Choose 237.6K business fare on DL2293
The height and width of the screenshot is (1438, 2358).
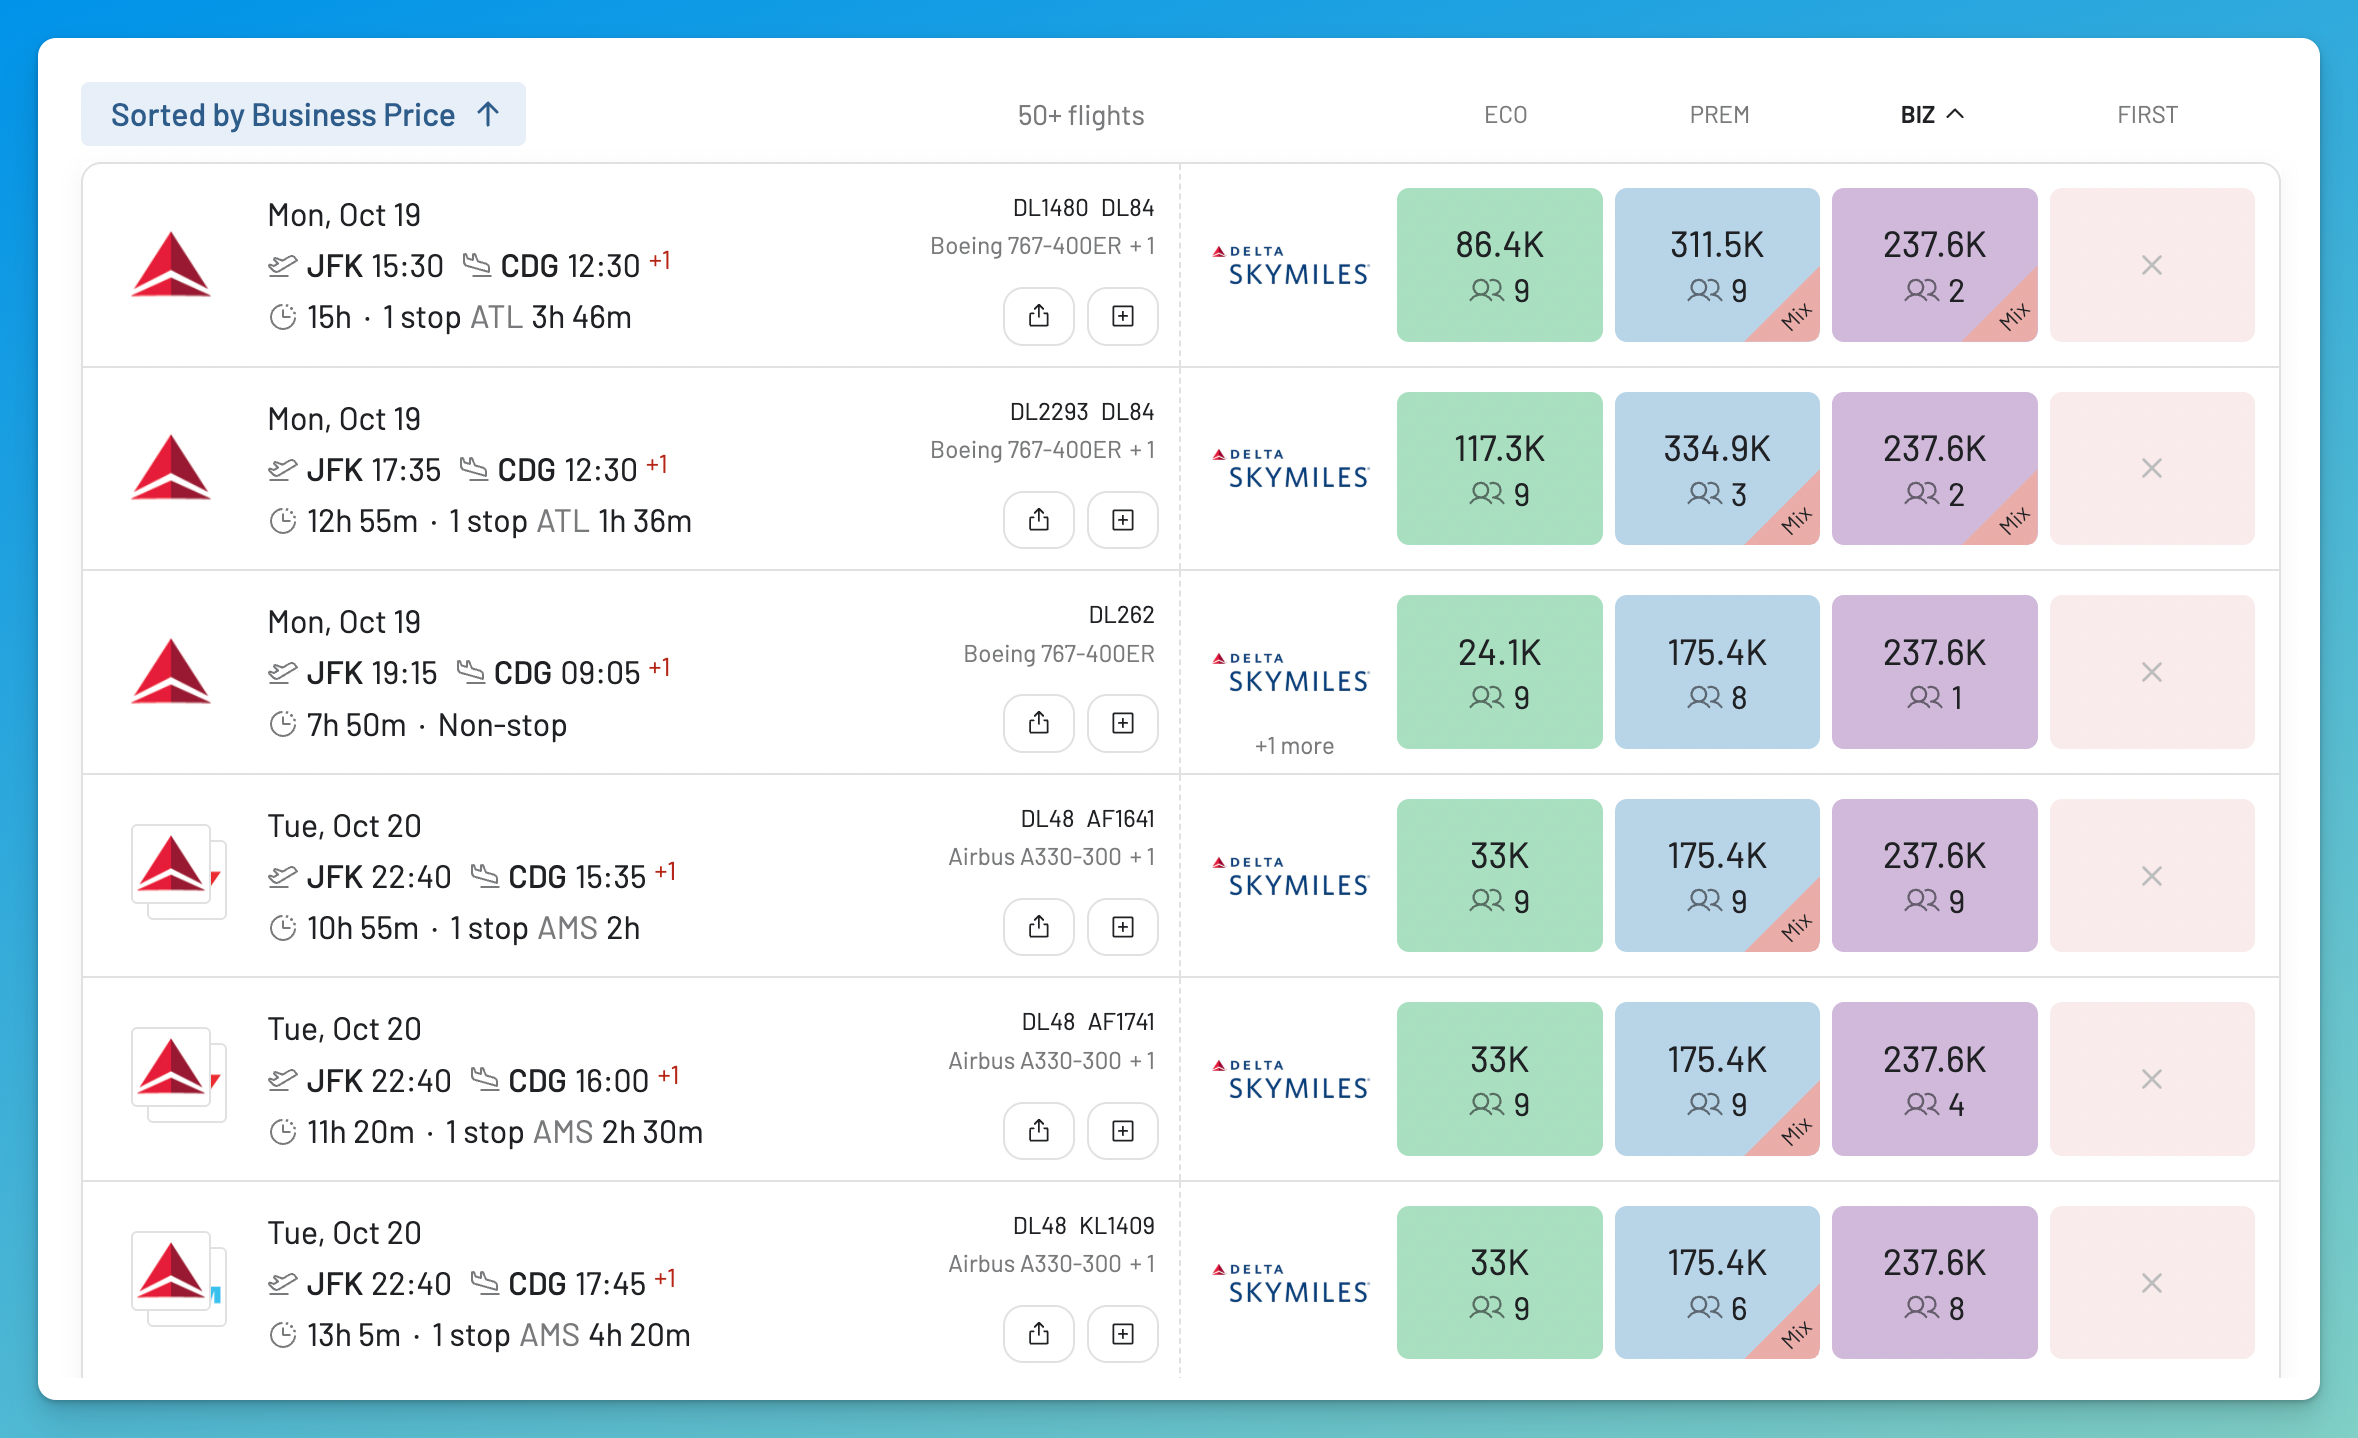pyautogui.click(x=1934, y=468)
